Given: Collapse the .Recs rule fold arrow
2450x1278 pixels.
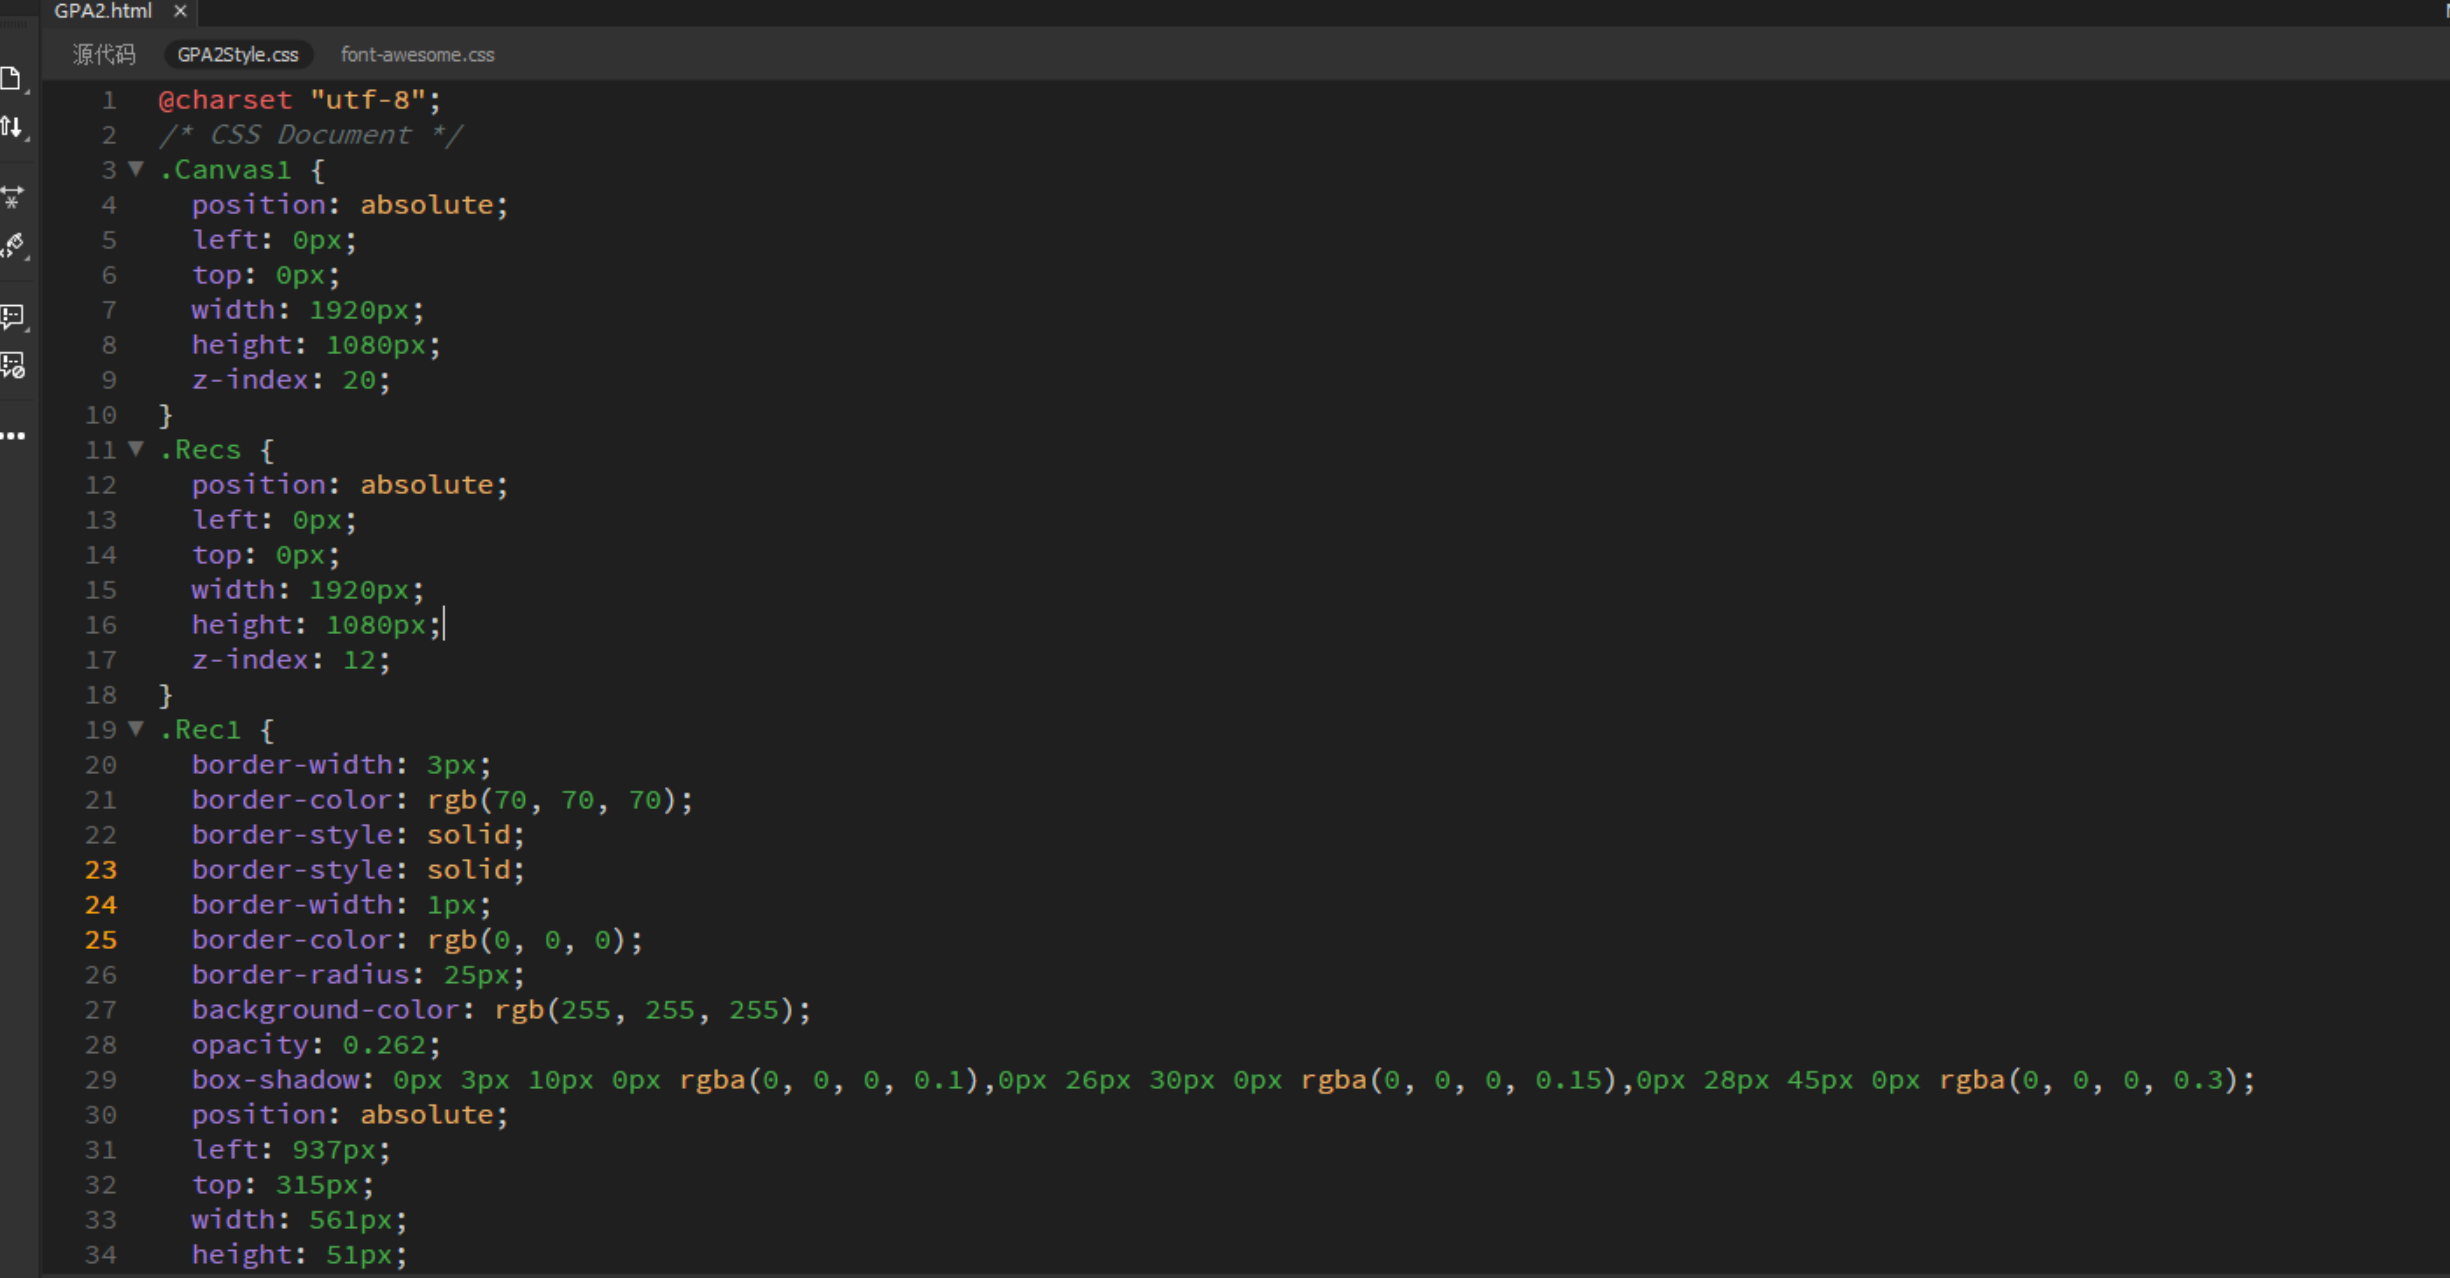Looking at the screenshot, I should pos(136,449).
